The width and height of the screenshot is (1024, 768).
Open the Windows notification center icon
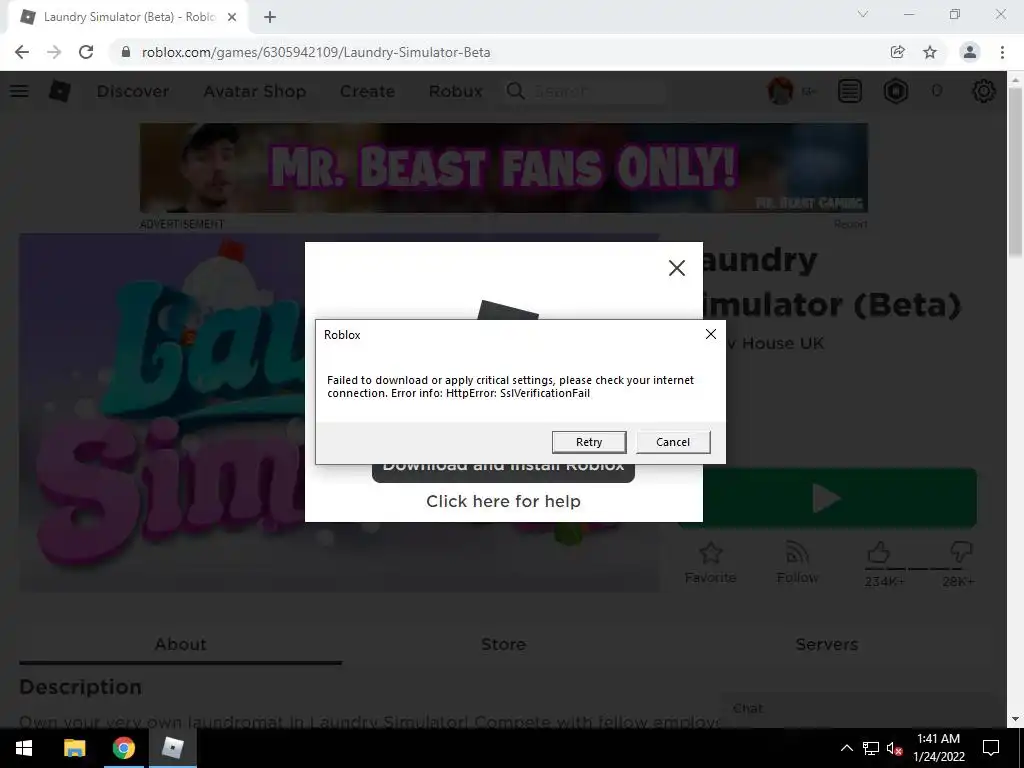(991, 748)
